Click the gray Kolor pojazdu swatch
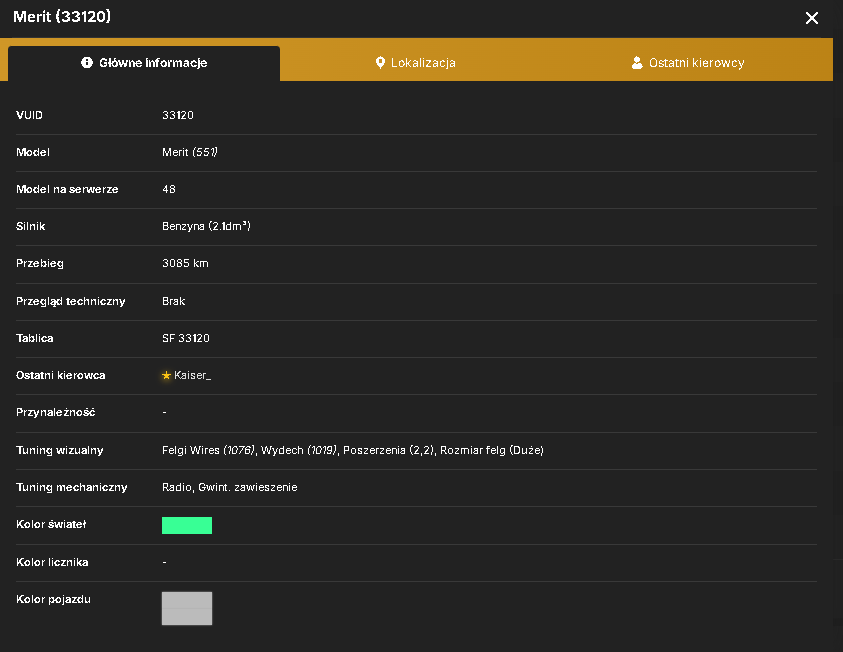 tap(187, 608)
